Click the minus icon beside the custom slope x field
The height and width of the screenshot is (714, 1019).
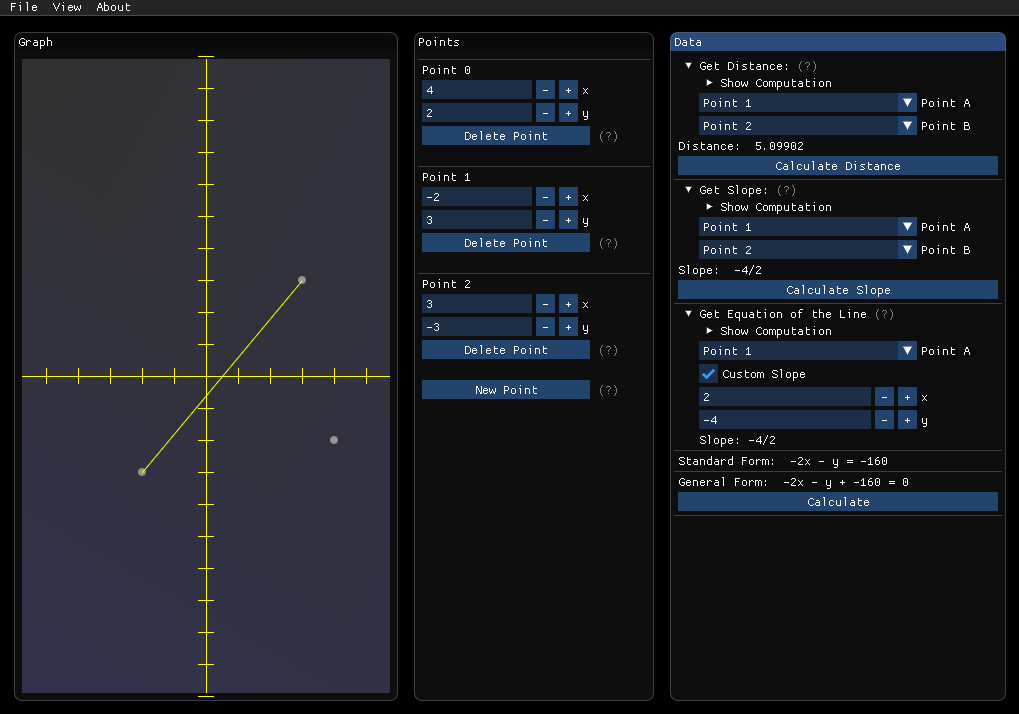(884, 397)
